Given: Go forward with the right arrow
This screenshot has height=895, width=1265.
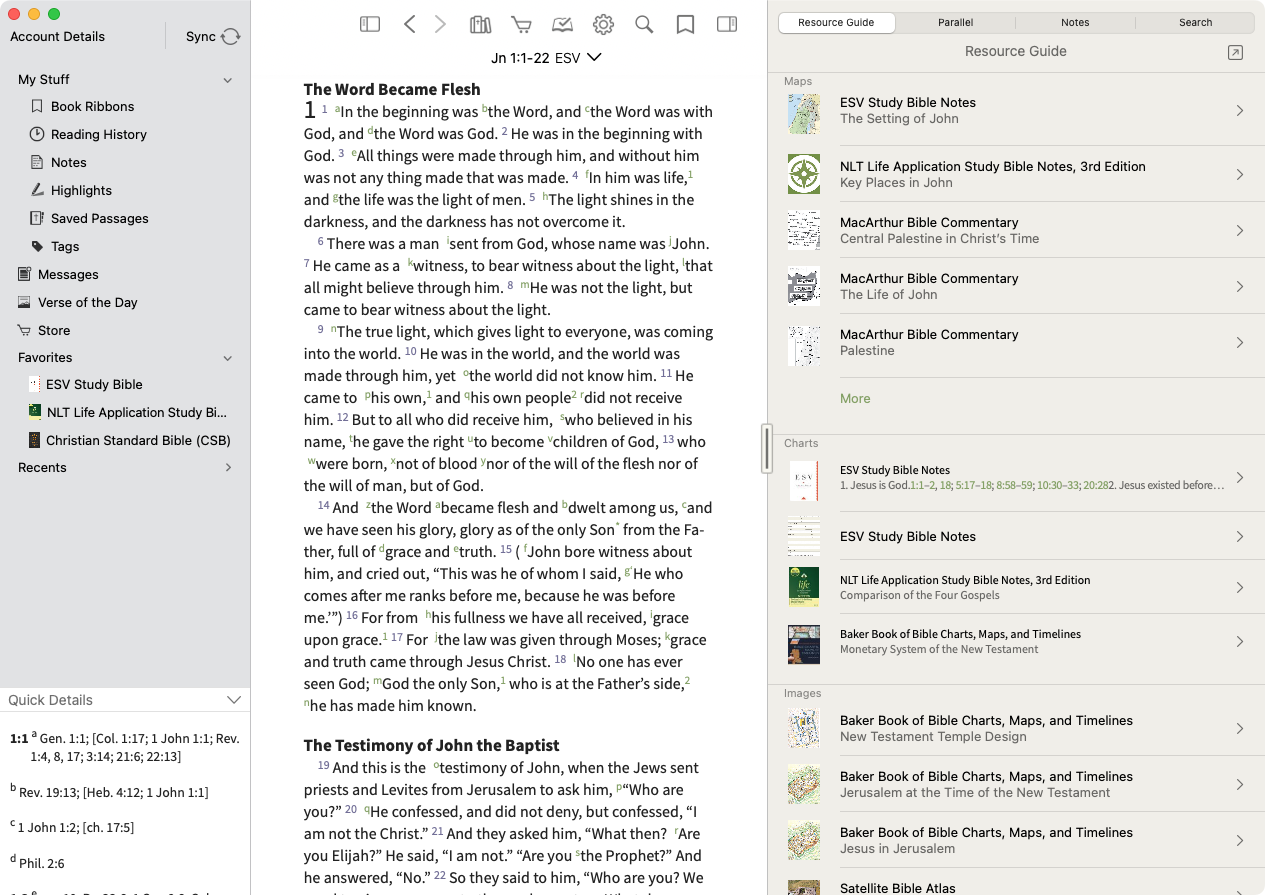Looking at the screenshot, I should pyautogui.click(x=440, y=24).
